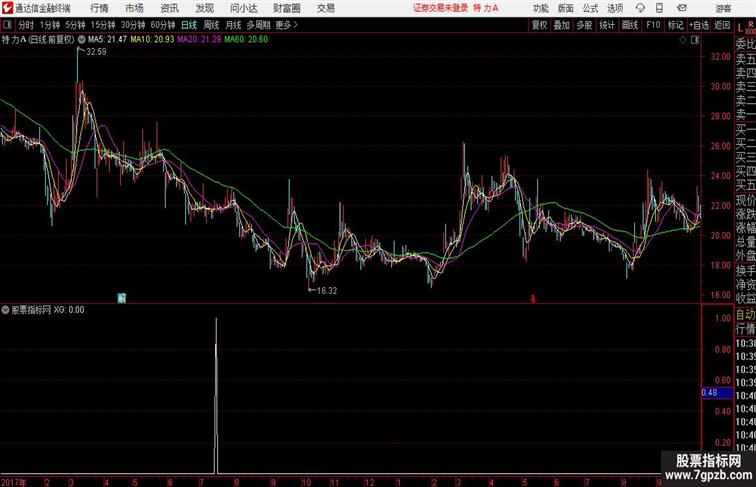Click the 叠加 overlay toolbar button
756x487 pixels.
[x=562, y=25]
